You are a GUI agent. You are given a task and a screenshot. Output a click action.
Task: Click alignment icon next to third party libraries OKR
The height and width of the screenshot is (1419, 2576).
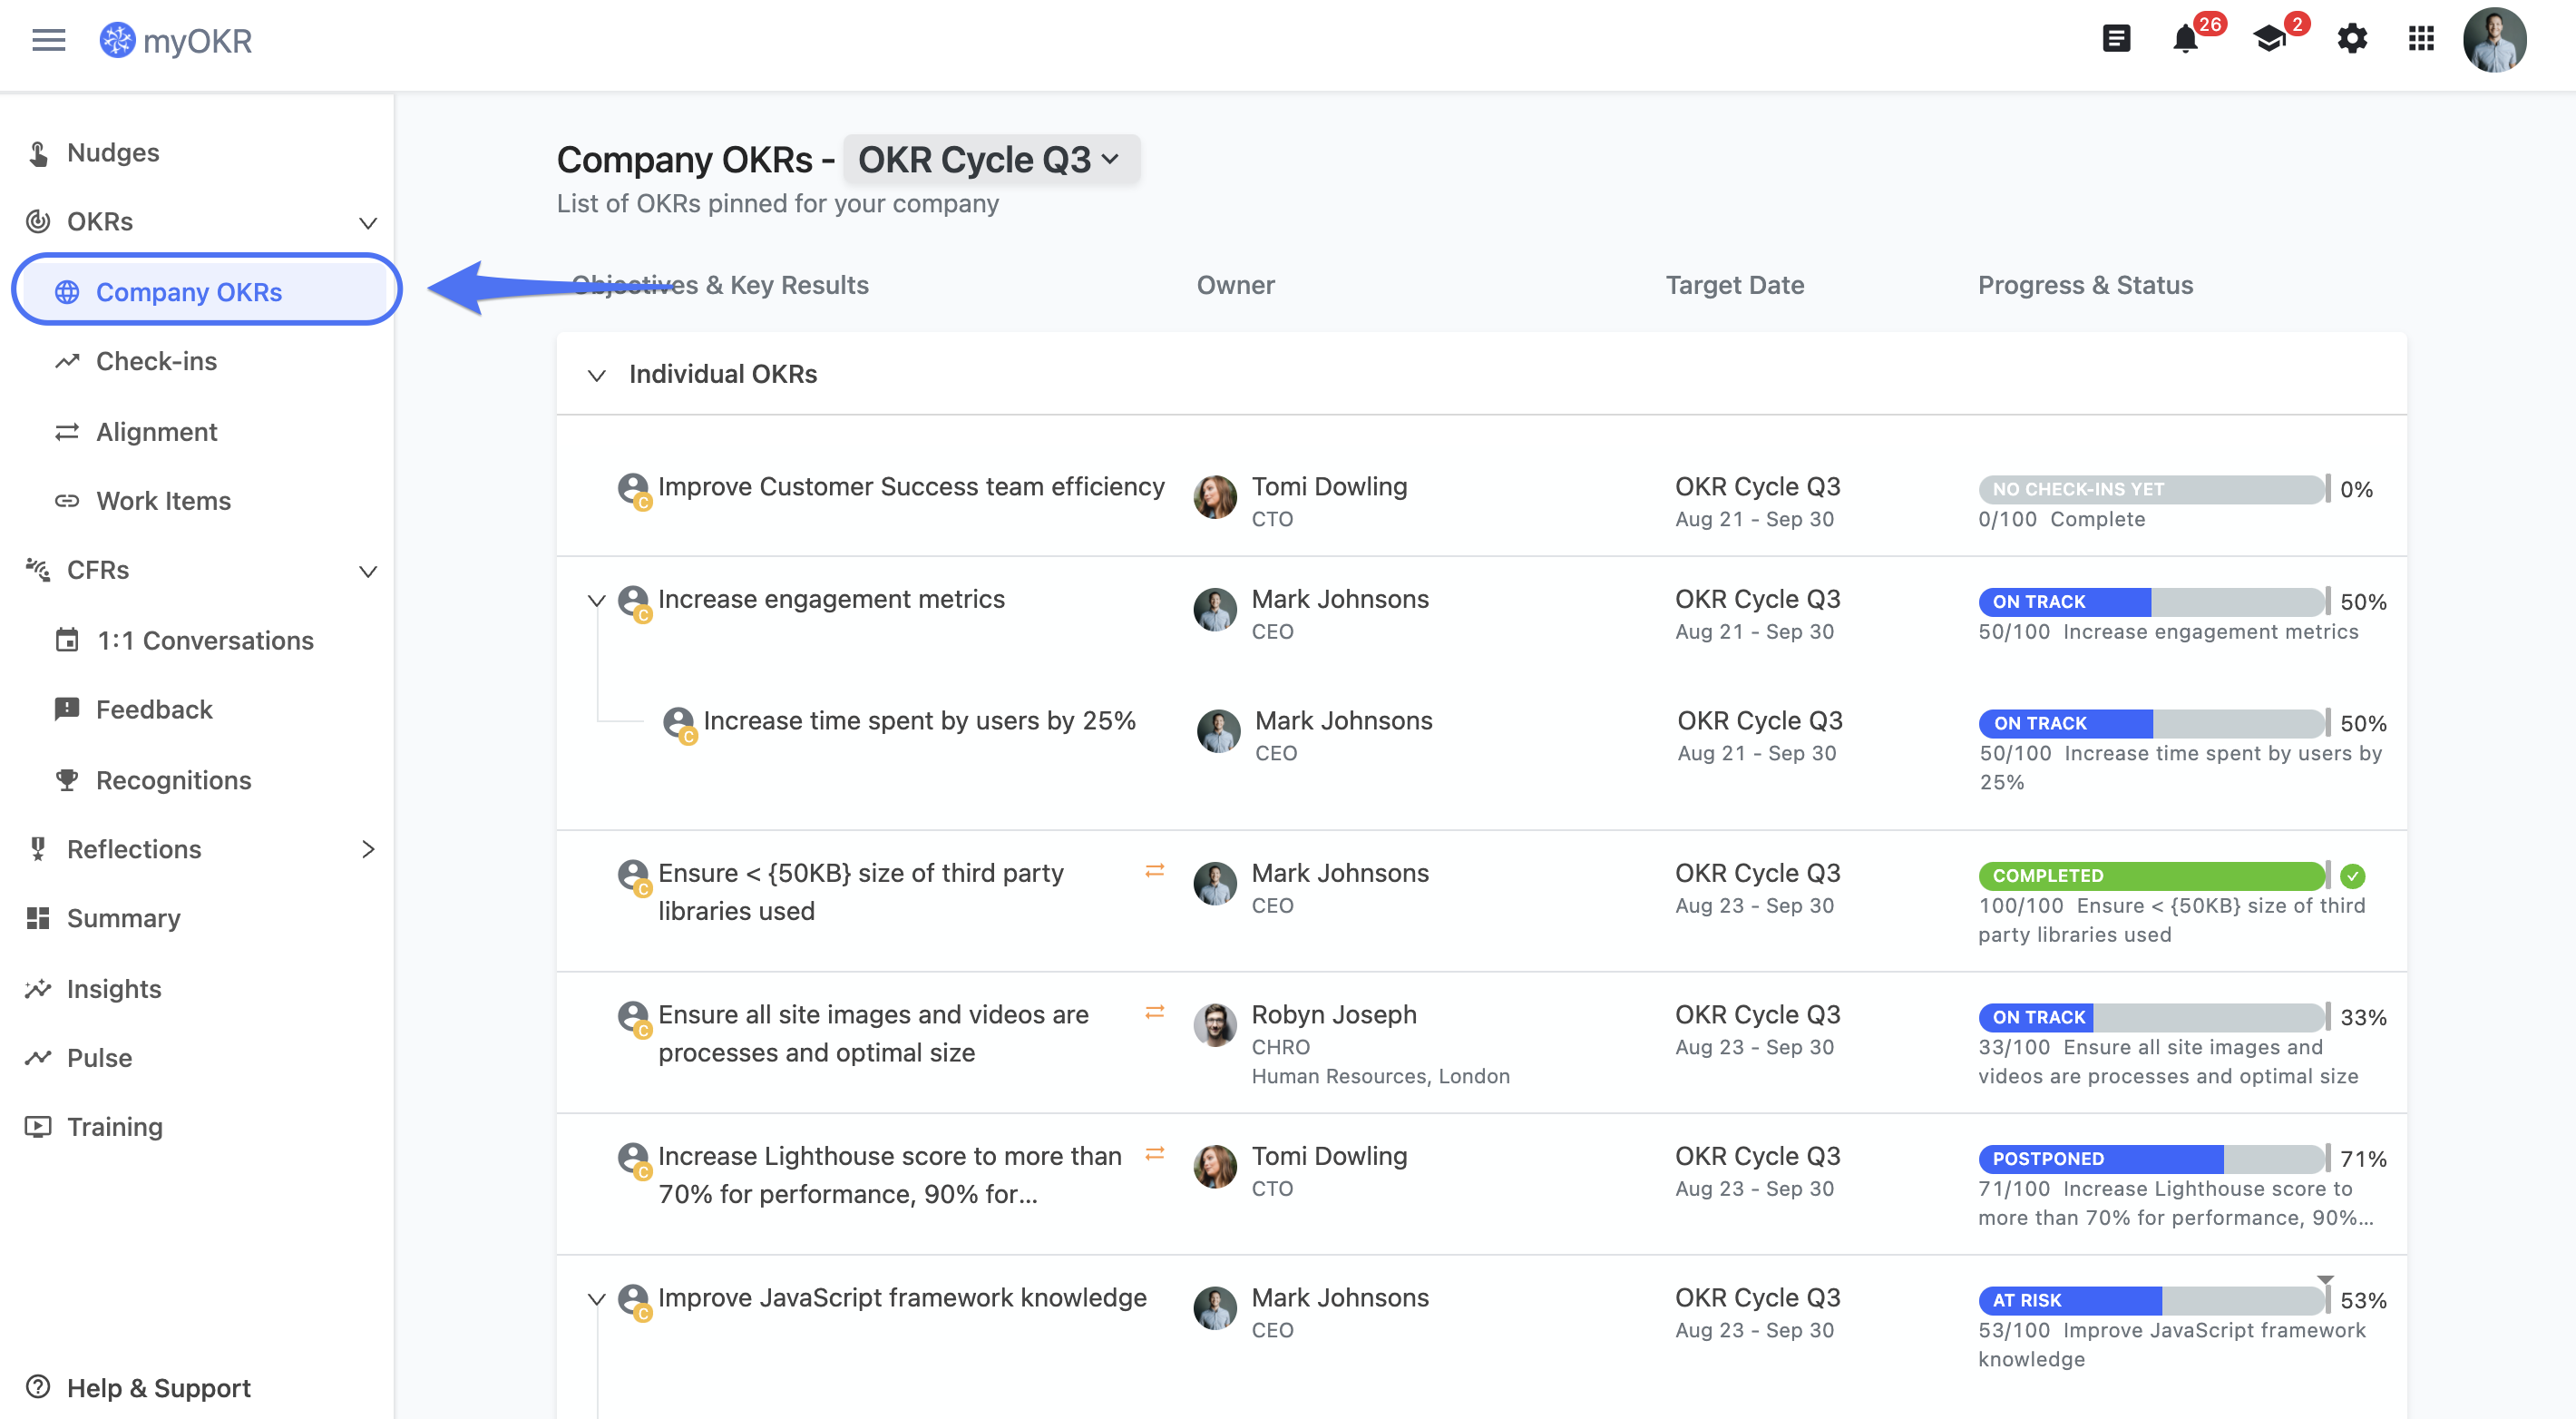pyautogui.click(x=1154, y=871)
